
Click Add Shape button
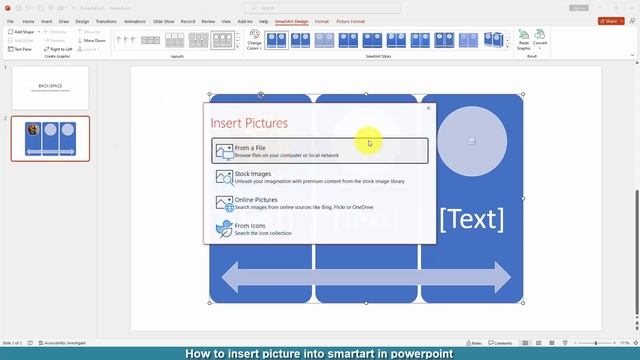tap(21, 31)
